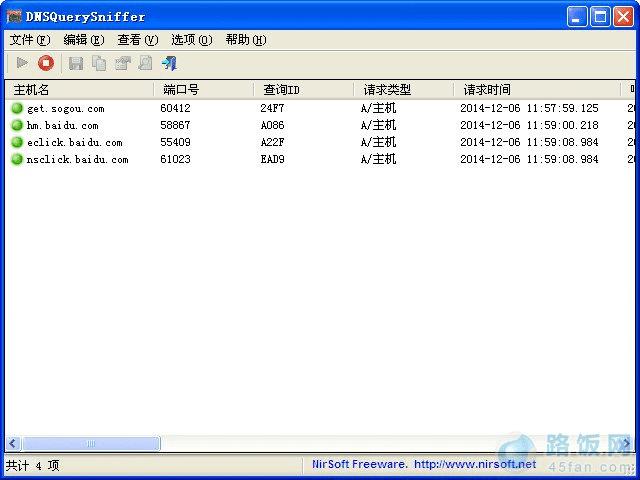Click the A/主机 type in get.sogou.com row

378,108
